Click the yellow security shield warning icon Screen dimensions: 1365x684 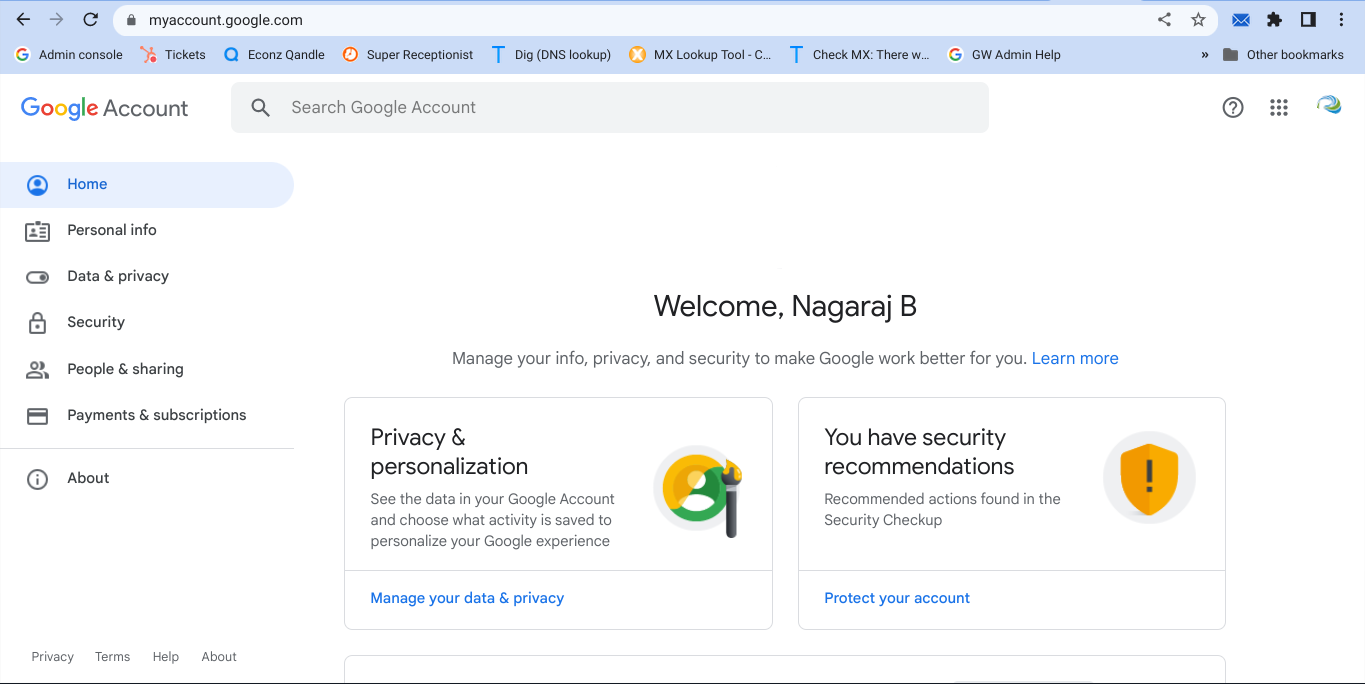click(x=1149, y=478)
